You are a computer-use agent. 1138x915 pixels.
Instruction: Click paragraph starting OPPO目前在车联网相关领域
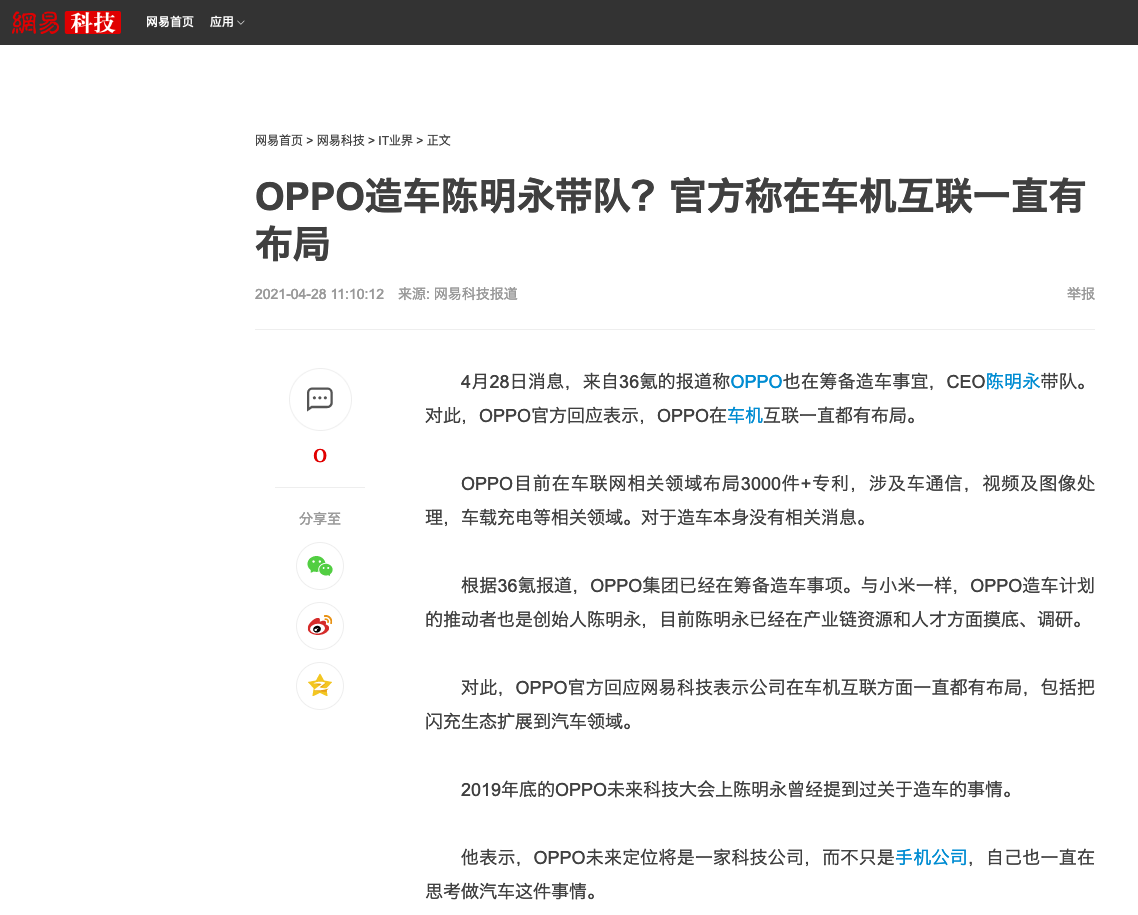click(x=760, y=501)
